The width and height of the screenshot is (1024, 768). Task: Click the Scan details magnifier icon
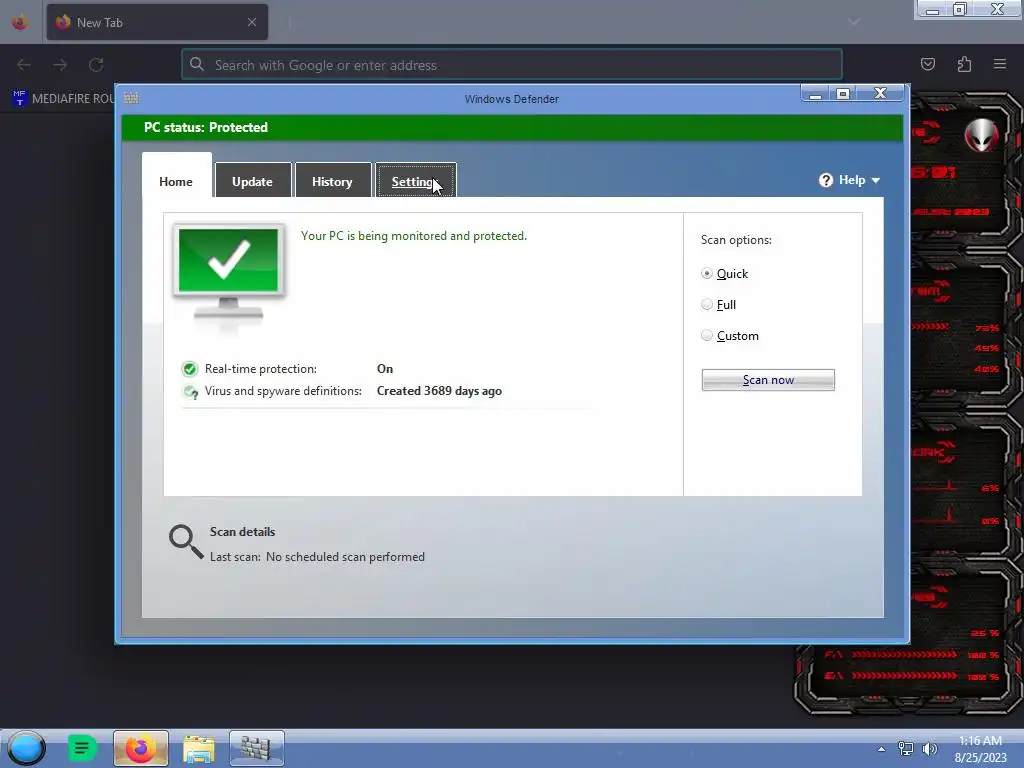[186, 542]
